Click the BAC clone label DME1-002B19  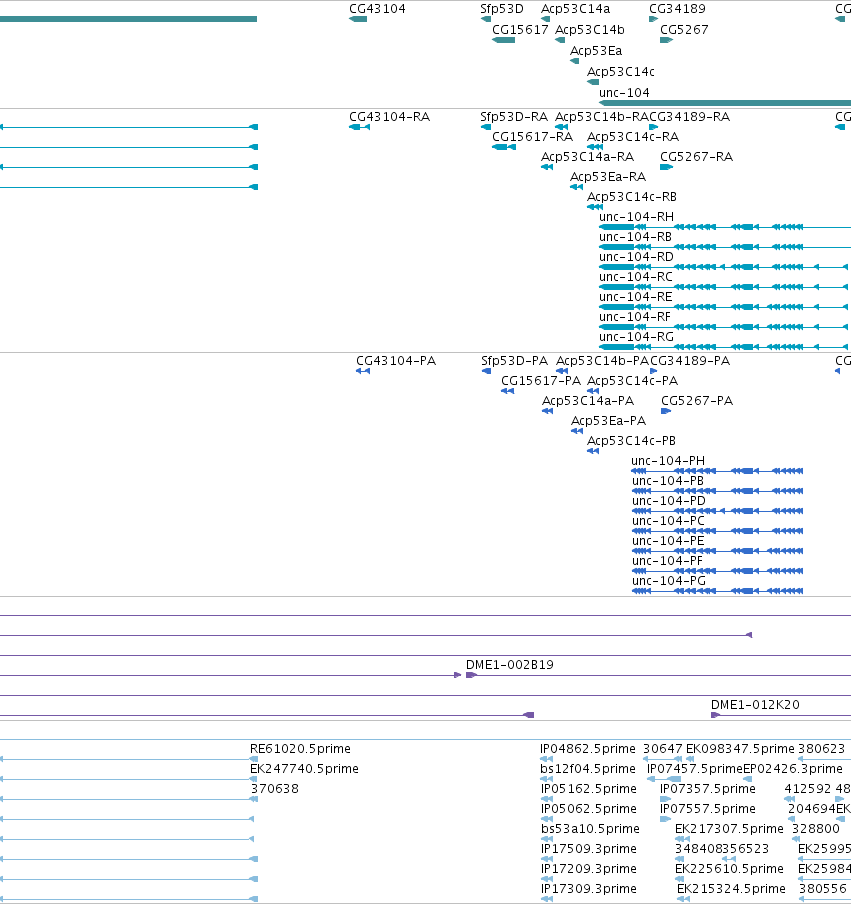click(510, 665)
